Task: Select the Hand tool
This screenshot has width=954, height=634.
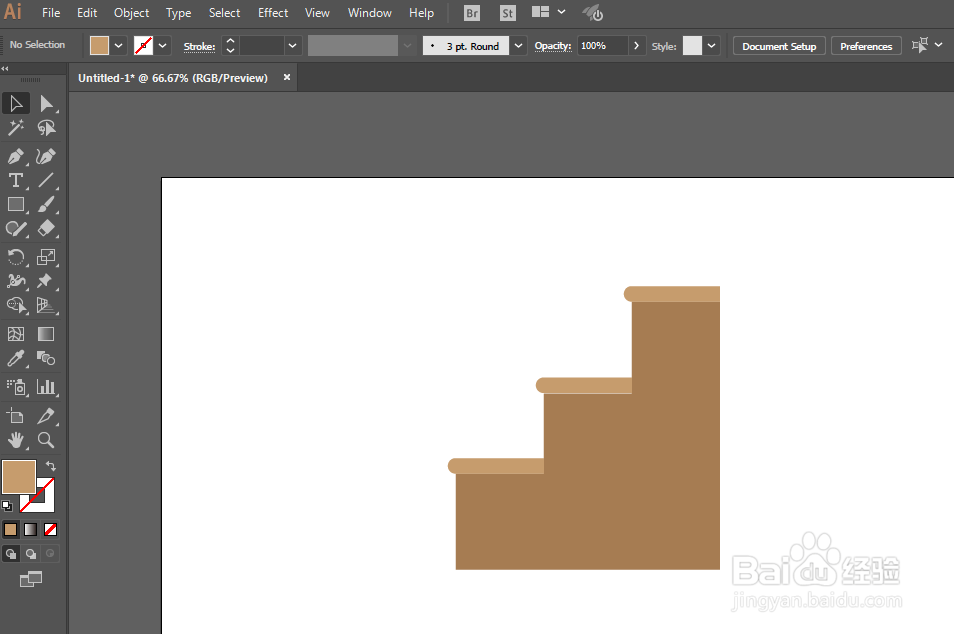Action: 16,440
